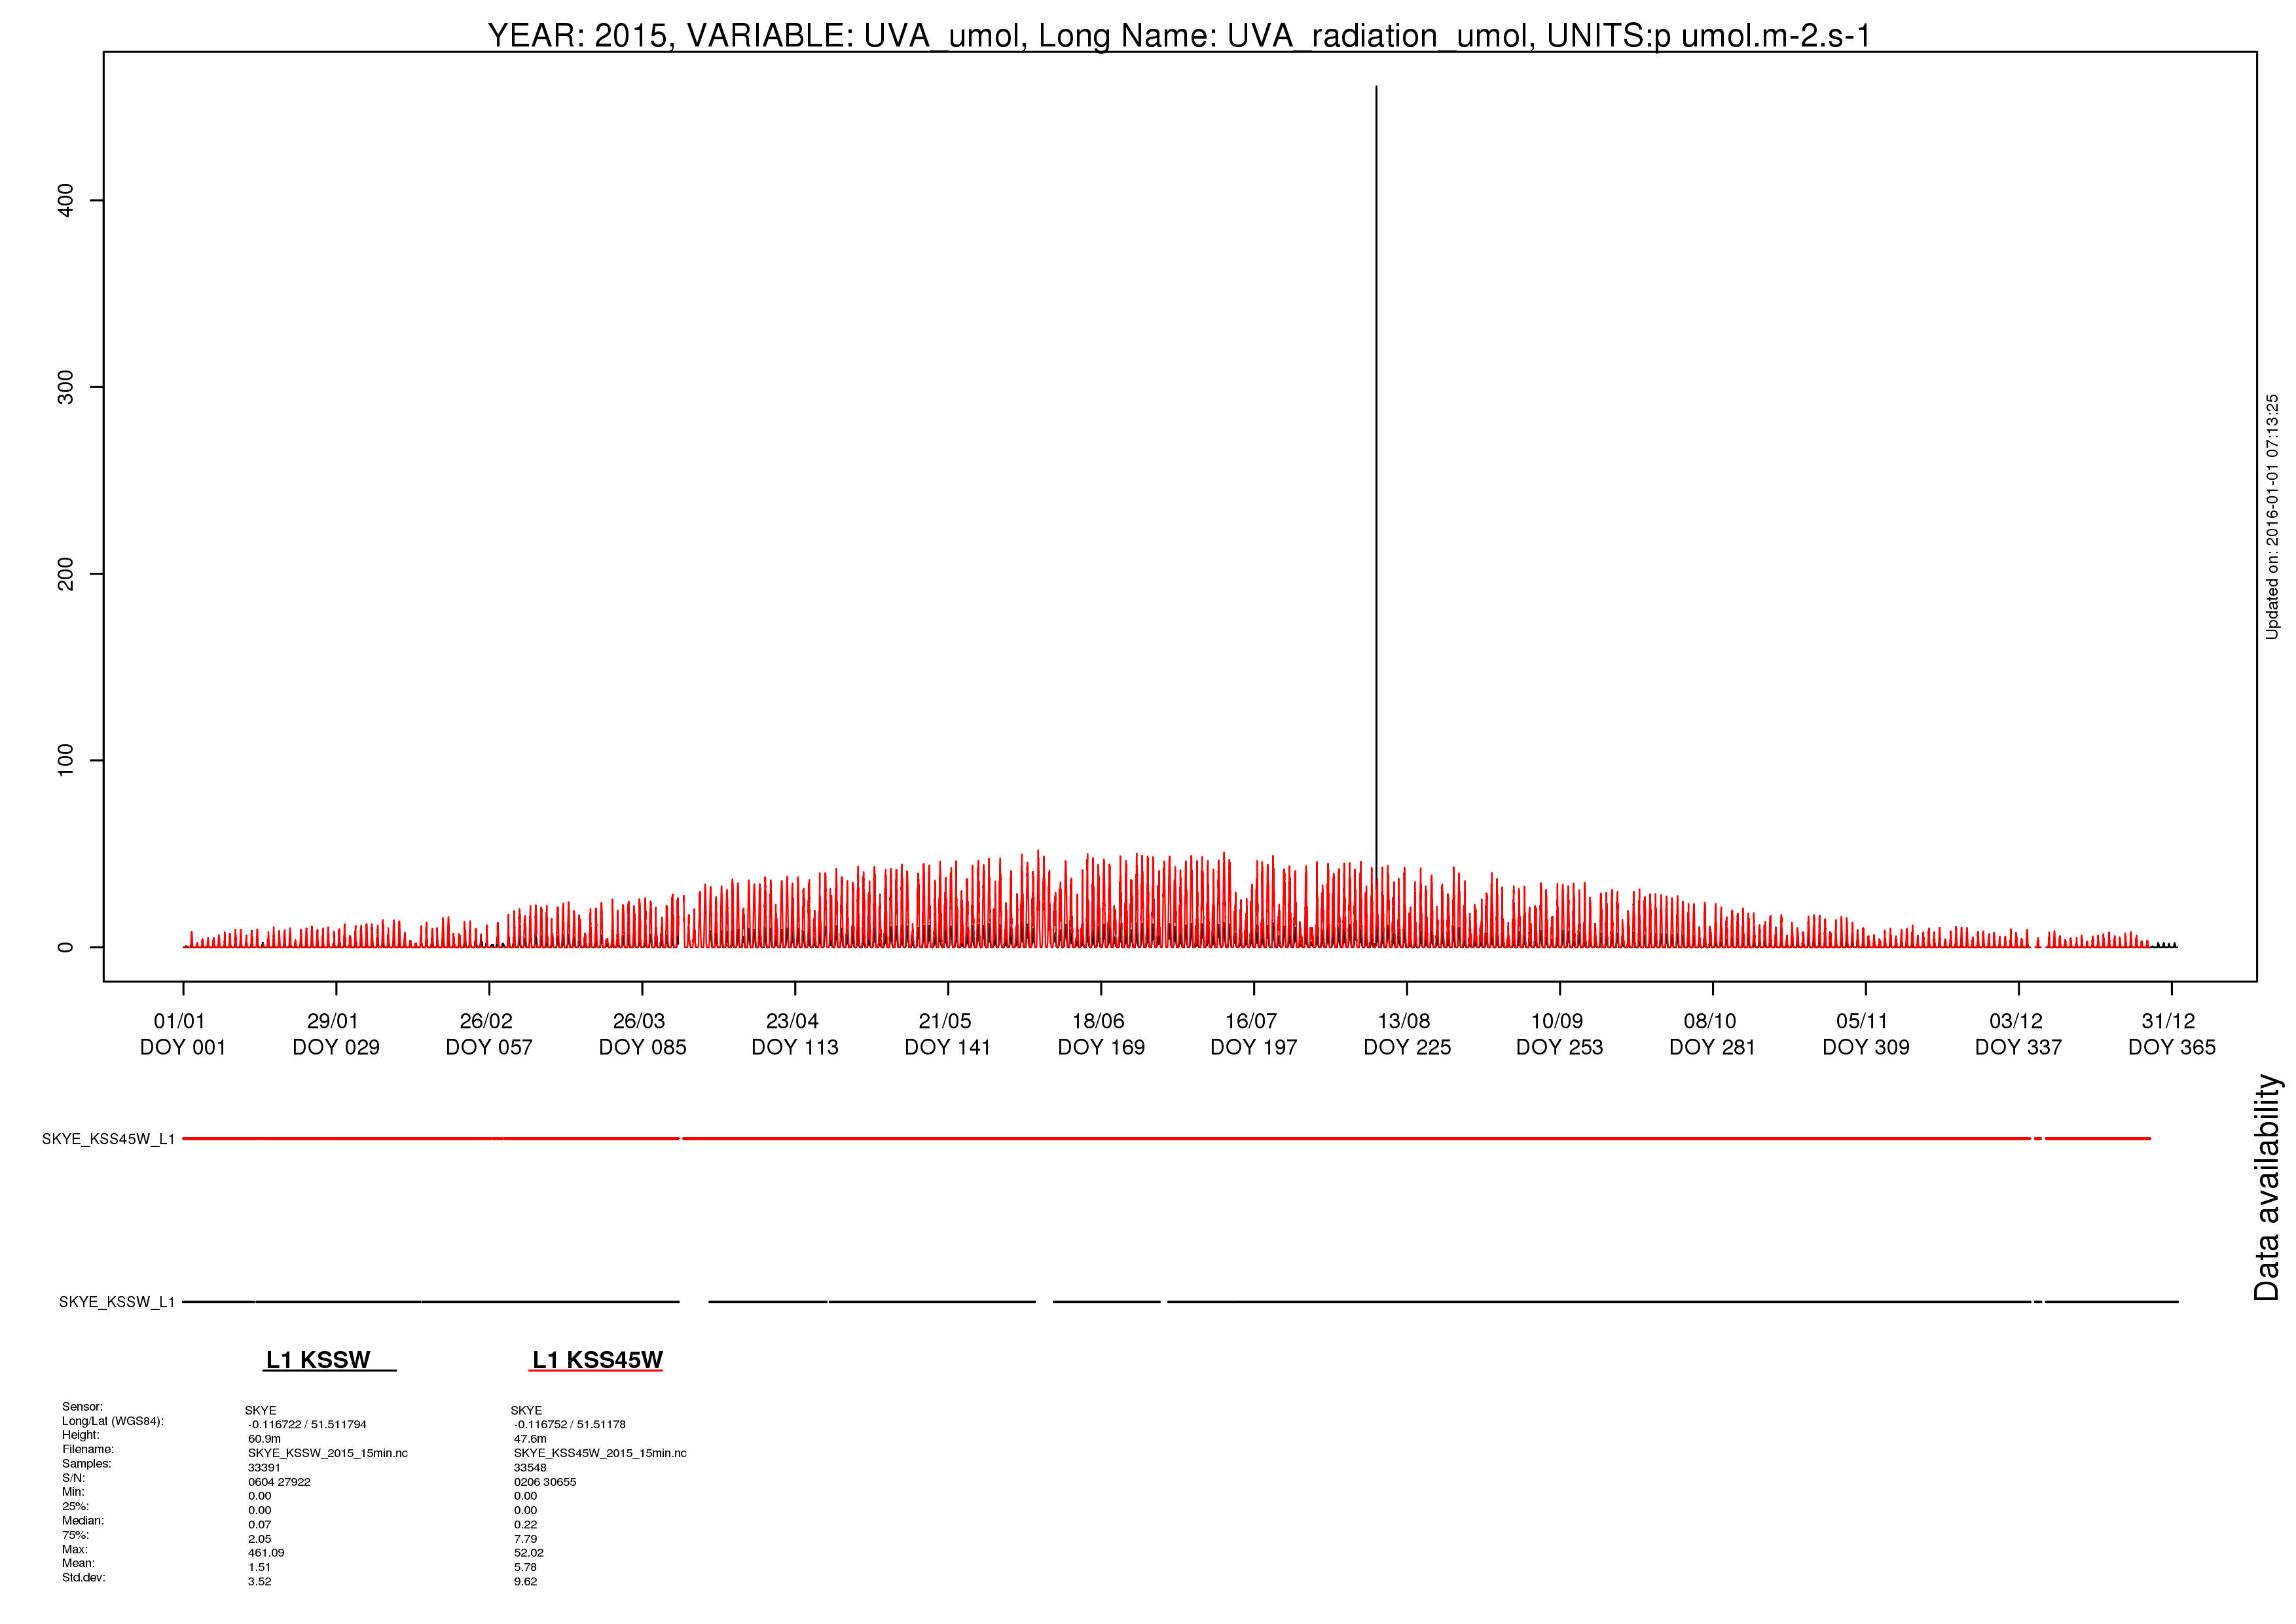Click the x-axis label 01/01 DOY 001
This screenshot has width=2296, height=1624.
tap(183, 1034)
